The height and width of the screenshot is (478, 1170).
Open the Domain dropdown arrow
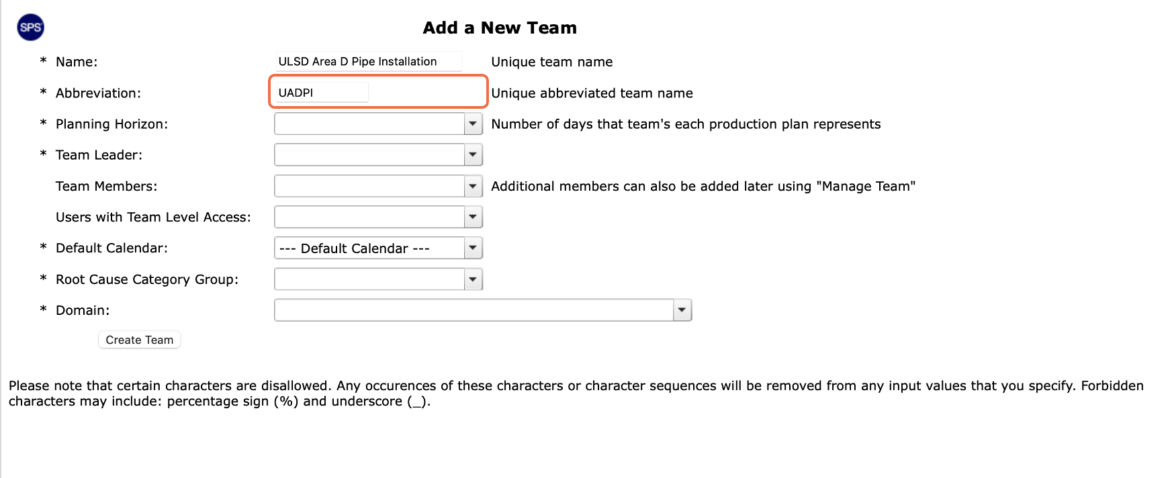point(682,310)
